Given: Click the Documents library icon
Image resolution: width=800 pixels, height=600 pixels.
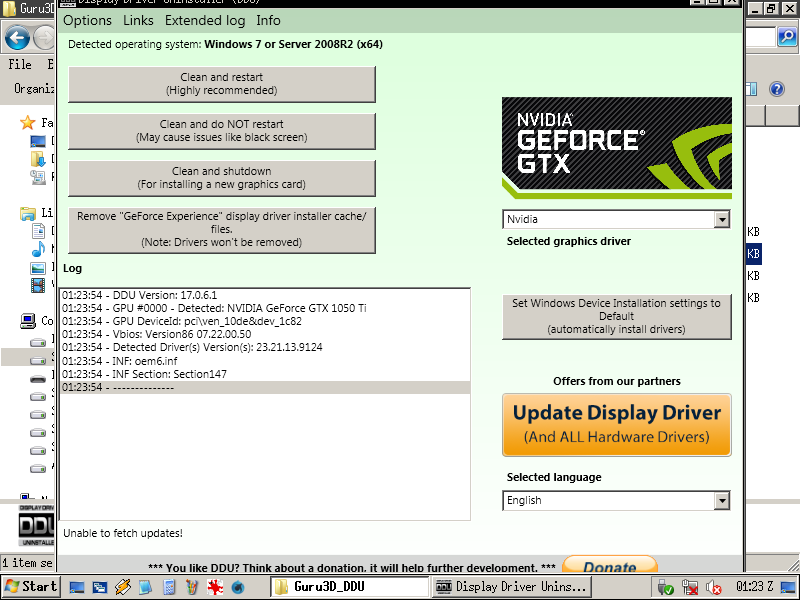Looking at the screenshot, I should click(38, 231).
